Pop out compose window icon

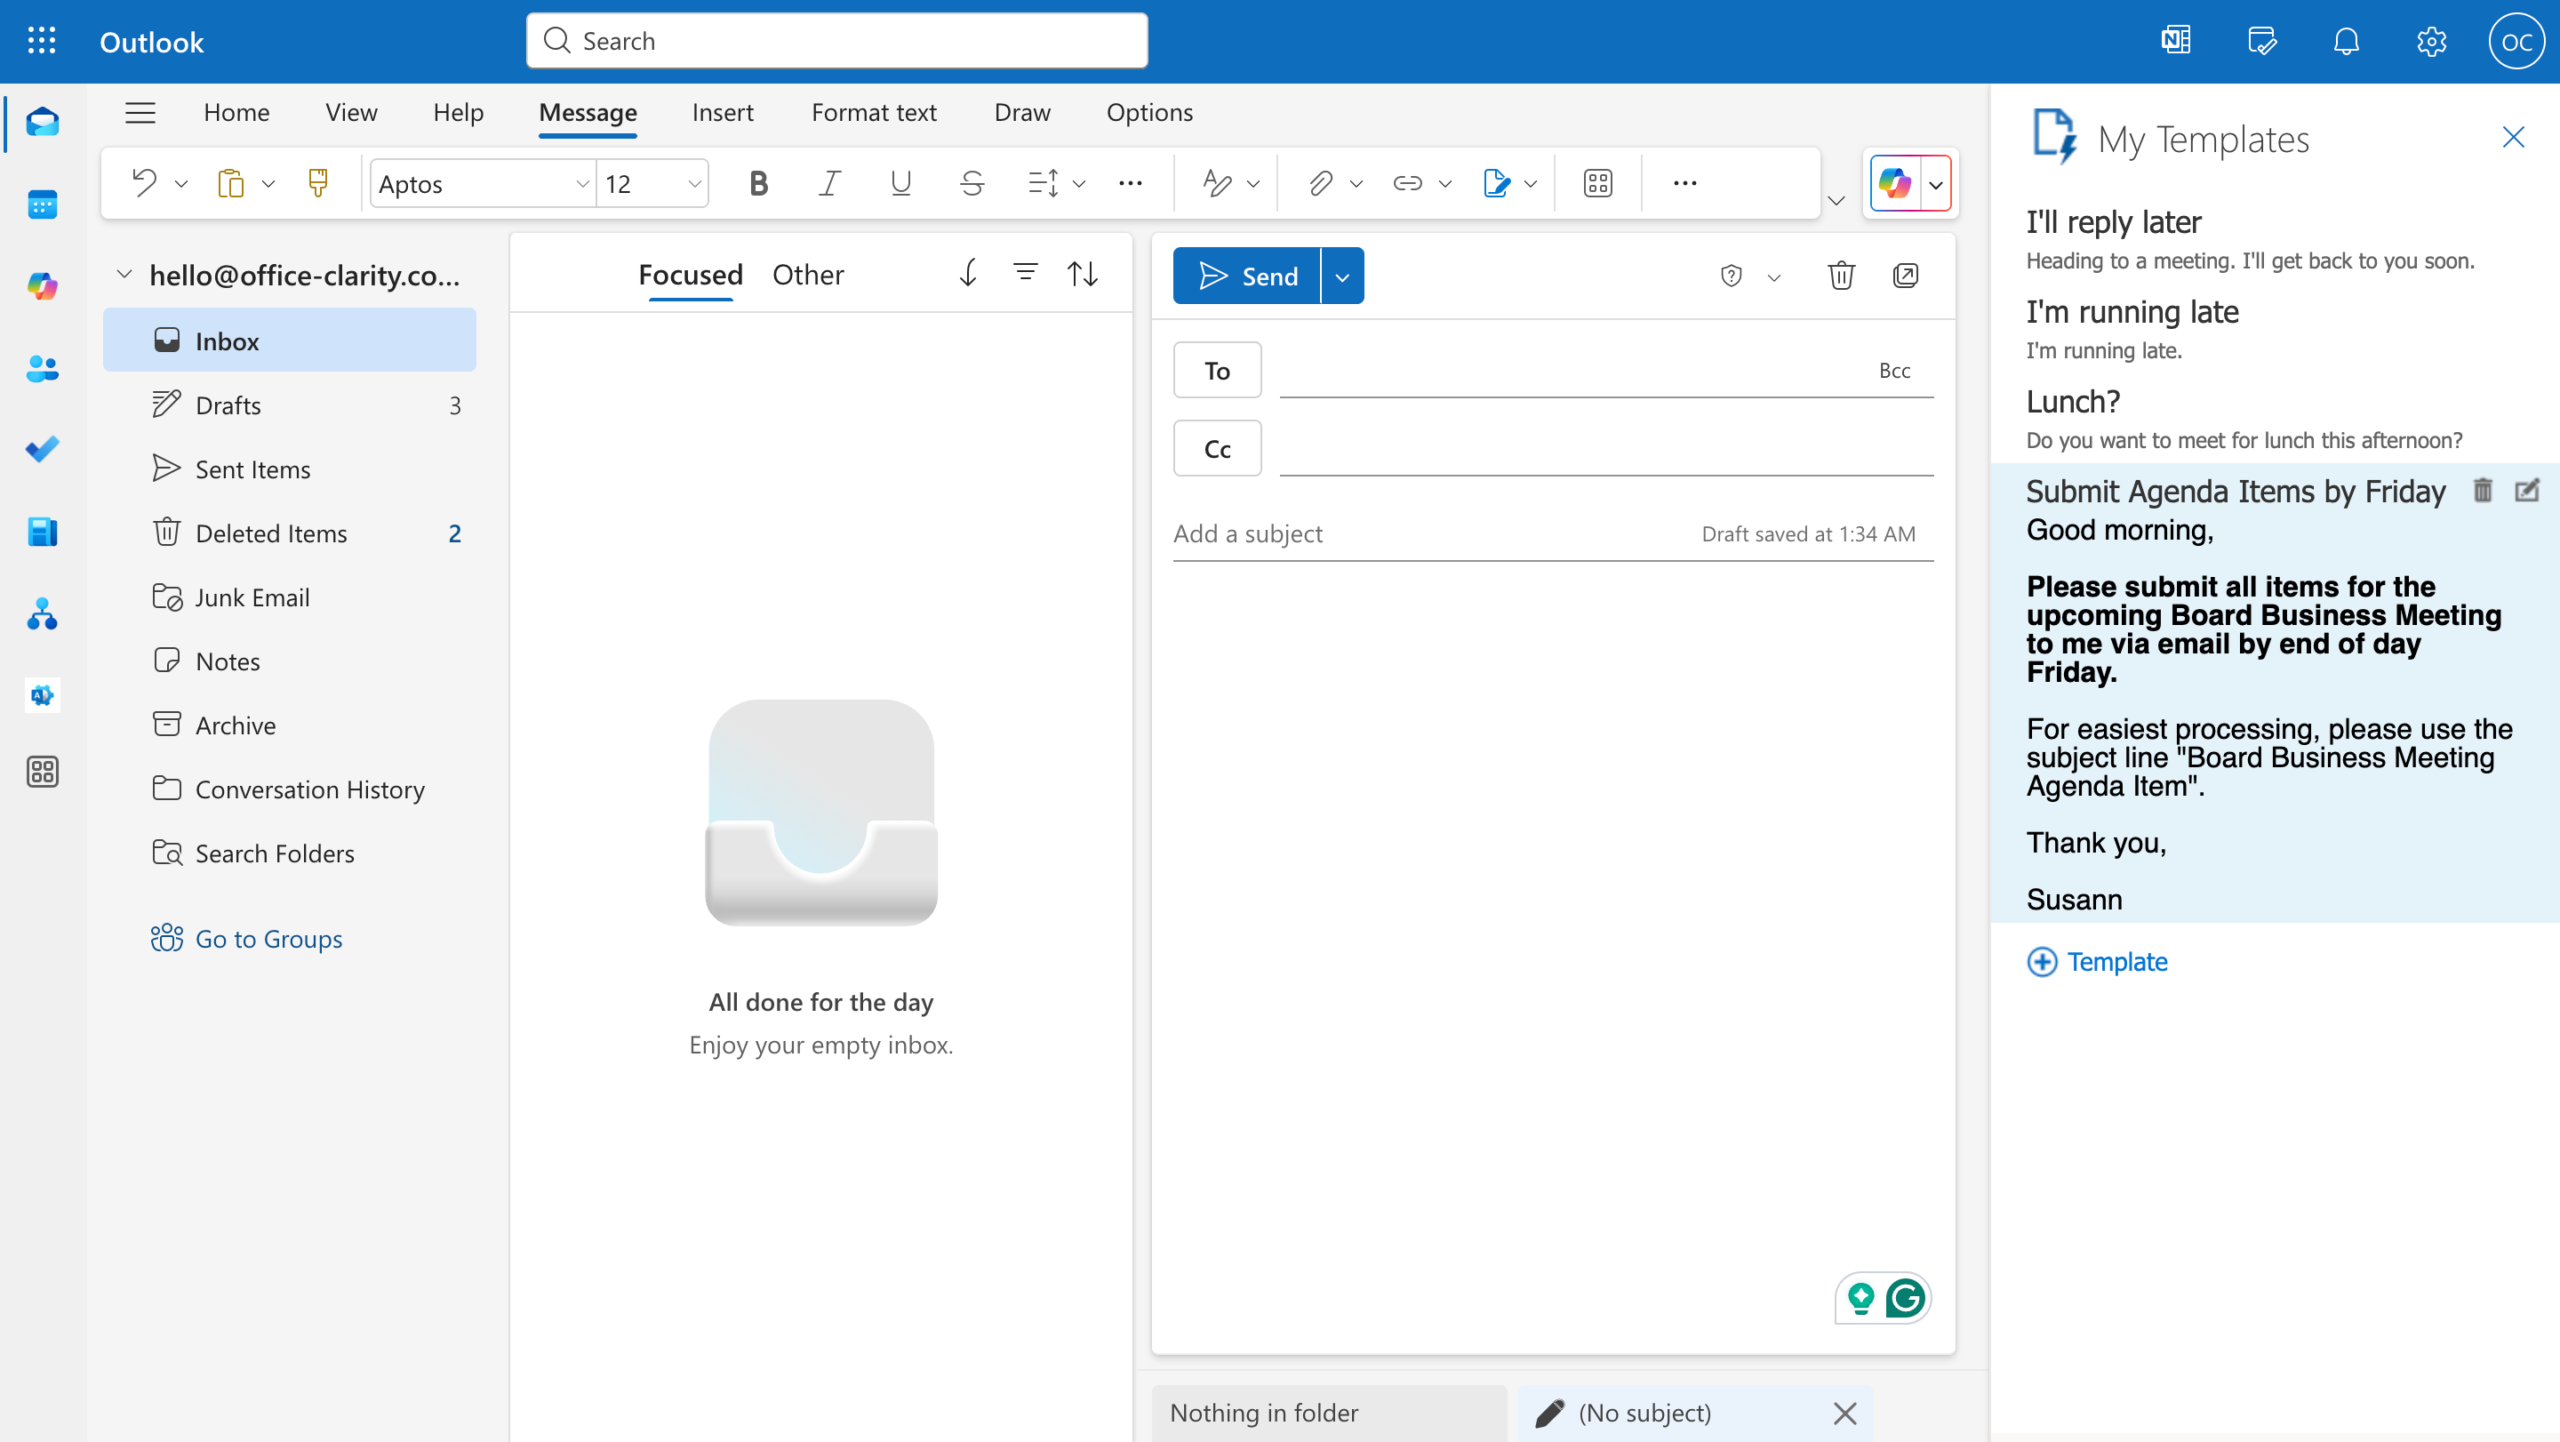[x=1905, y=275]
